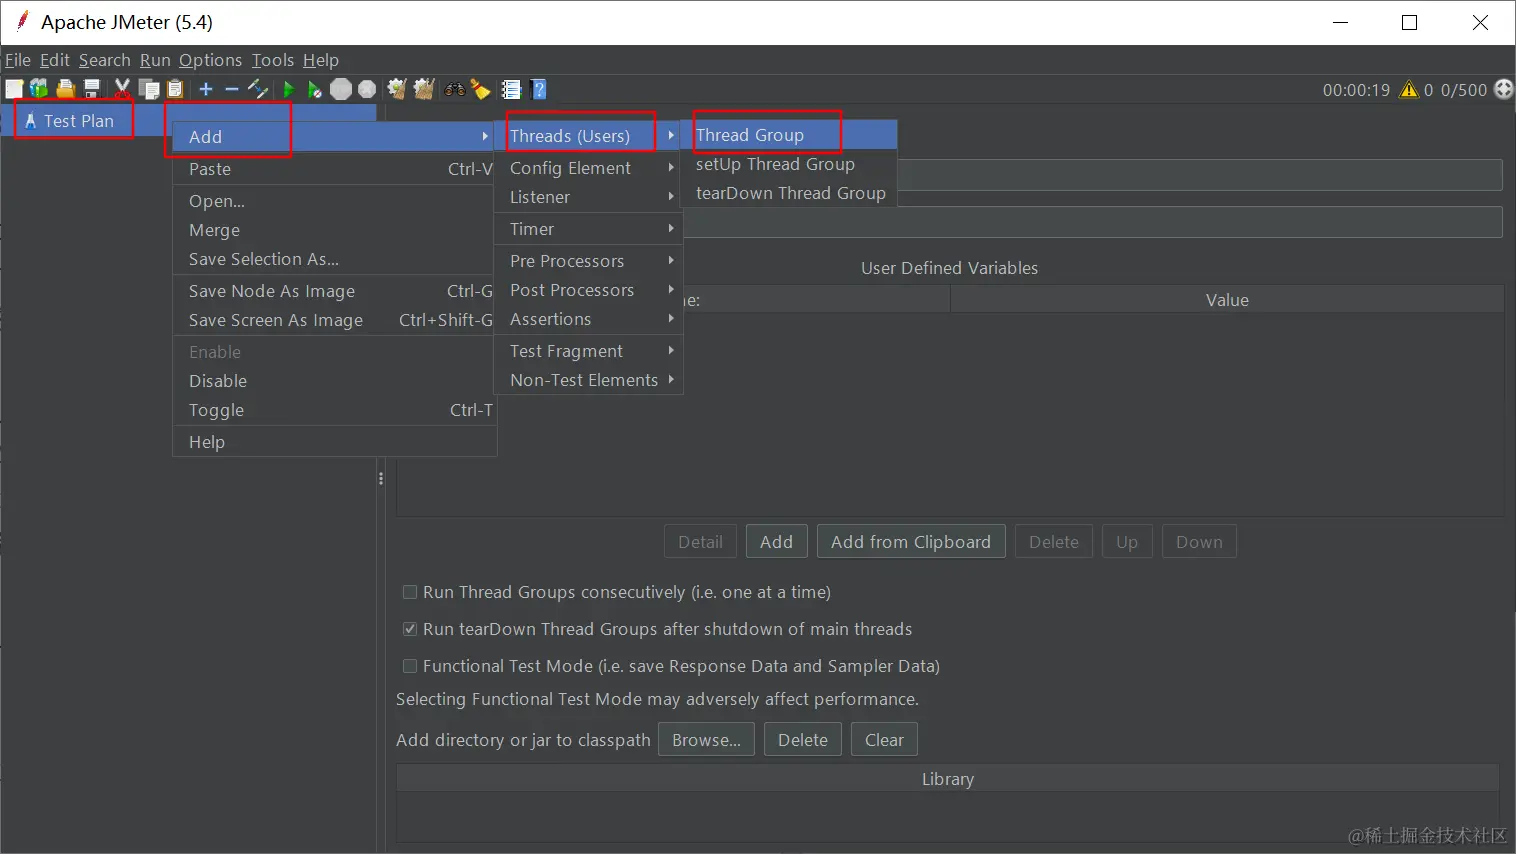The height and width of the screenshot is (854, 1516).
Task: Click the Paste clipboard icon
Action: pyautogui.click(x=175, y=90)
